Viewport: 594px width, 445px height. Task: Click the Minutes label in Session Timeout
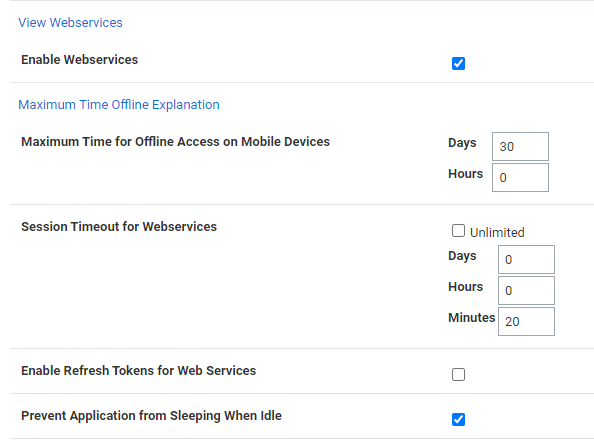(x=472, y=317)
